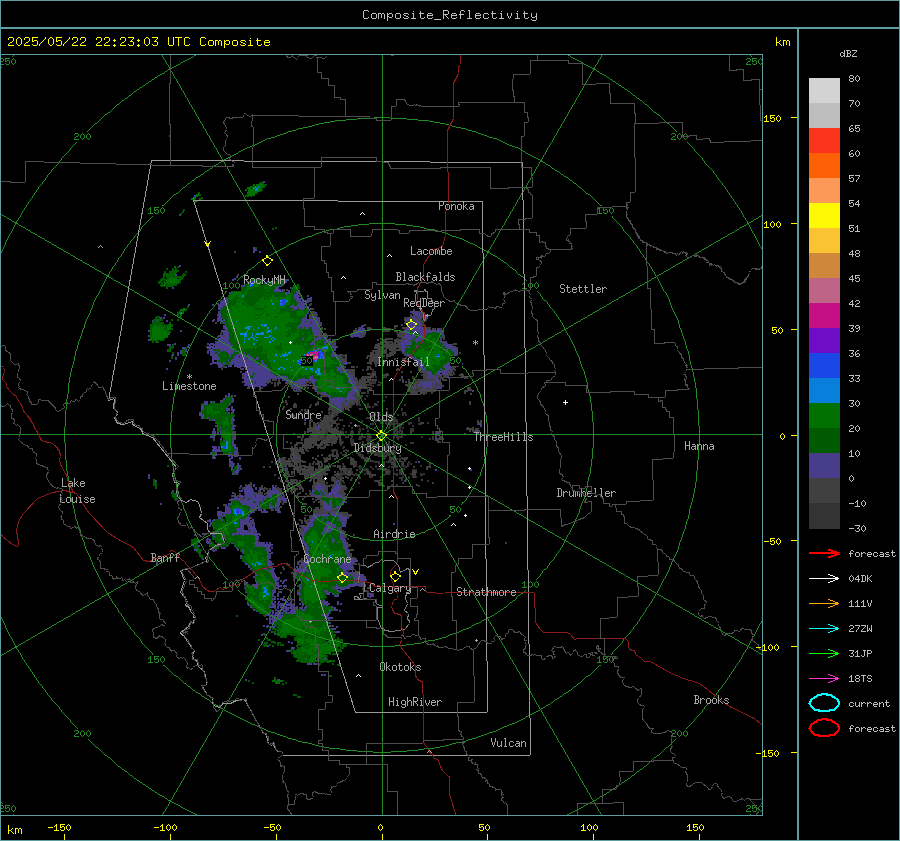Click the Strathmore map label
Viewport: 900px width, 841px height.
tap(486, 592)
